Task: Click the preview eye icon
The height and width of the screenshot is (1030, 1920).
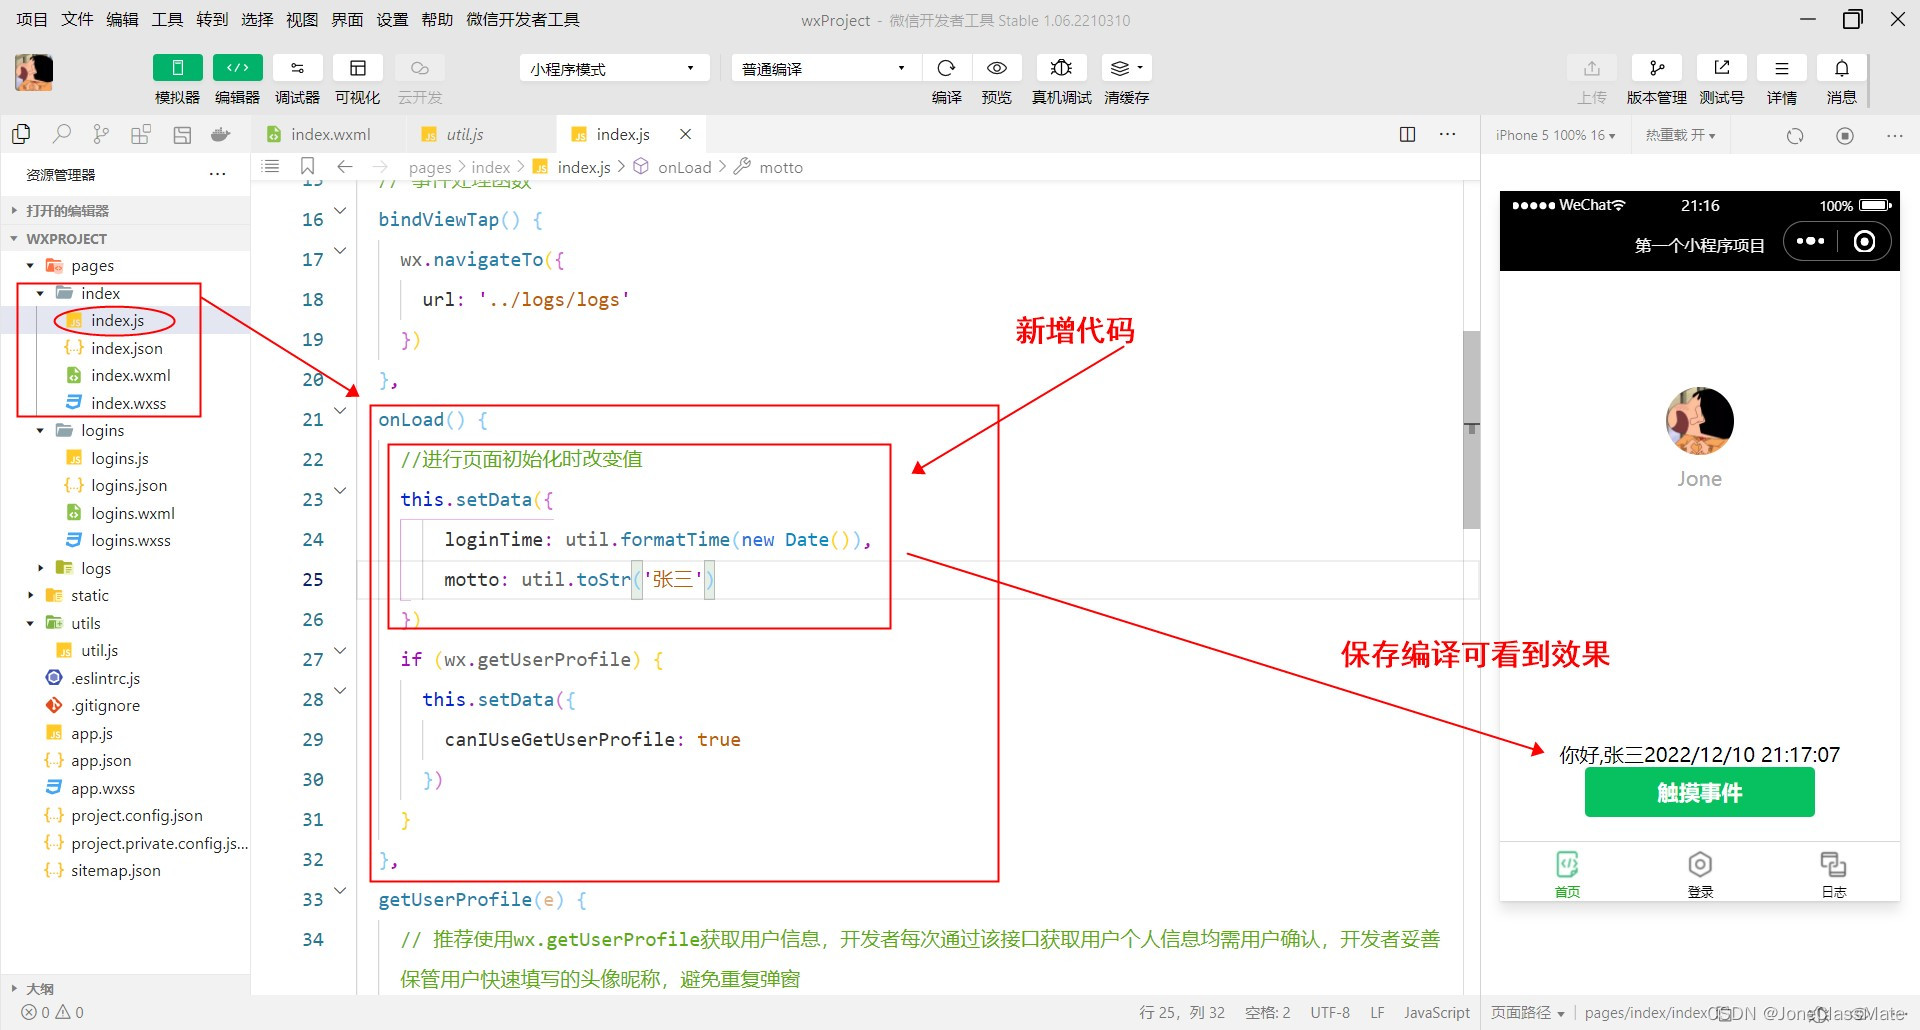Action: (x=996, y=68)
